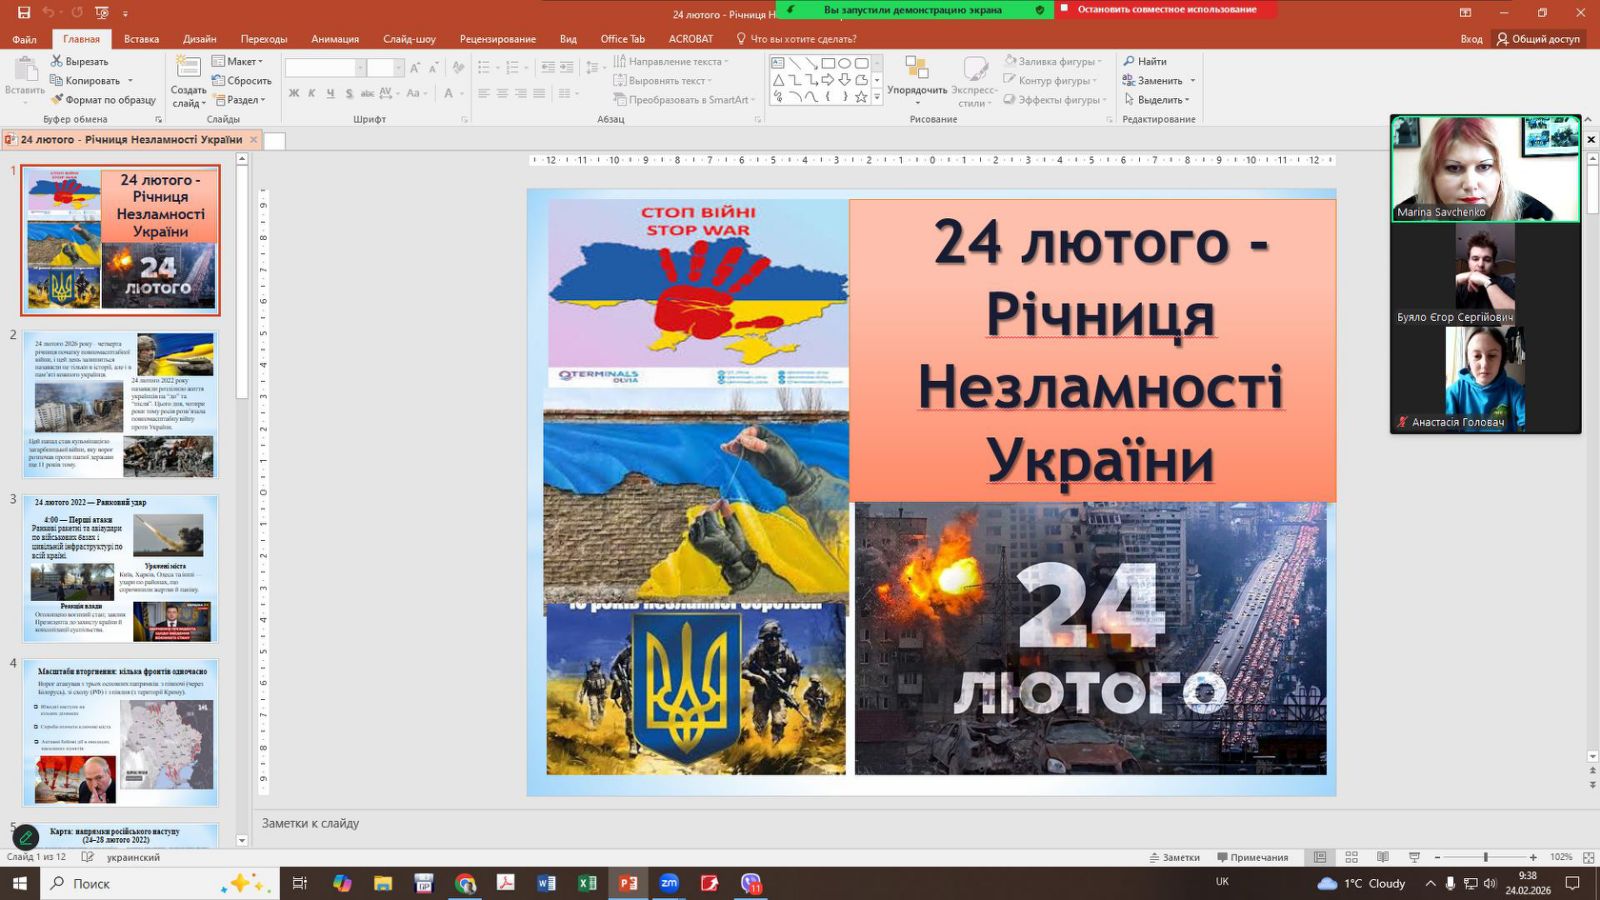Expand the Select (Выделить) dropdown
The width and height of the screenshot is (1600, 900).
pos(1157,100)
